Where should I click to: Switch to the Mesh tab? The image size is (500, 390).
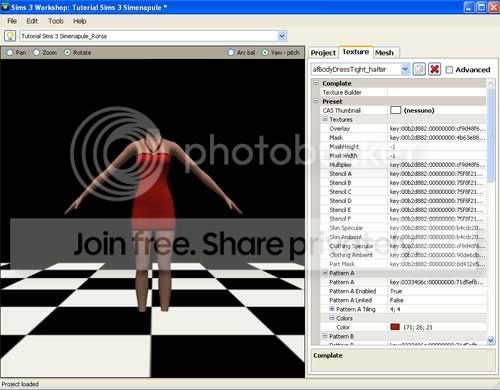[384, 53]
